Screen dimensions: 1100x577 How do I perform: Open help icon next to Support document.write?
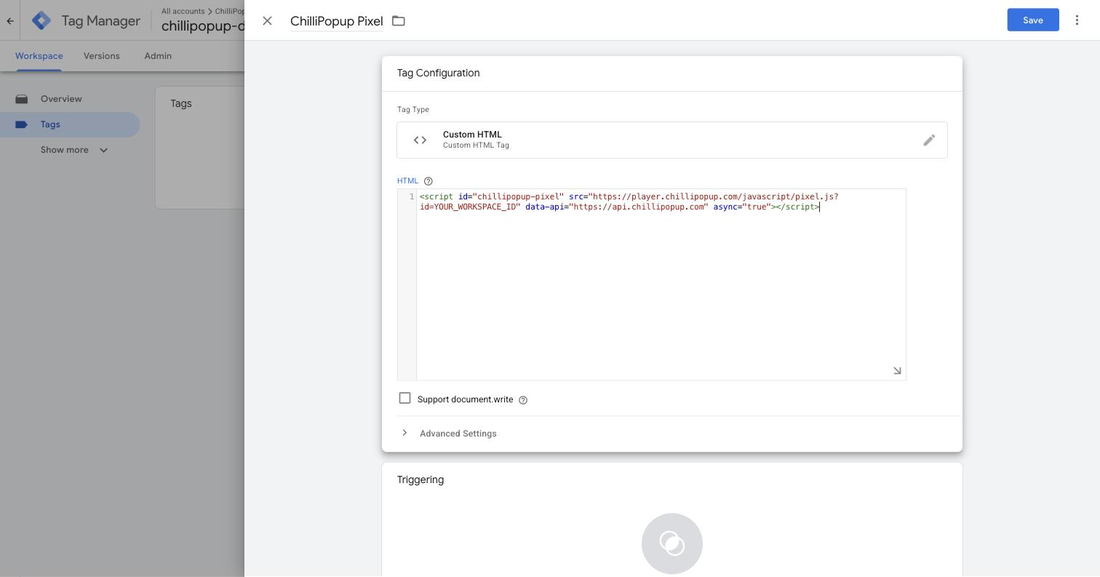(523, 400)
